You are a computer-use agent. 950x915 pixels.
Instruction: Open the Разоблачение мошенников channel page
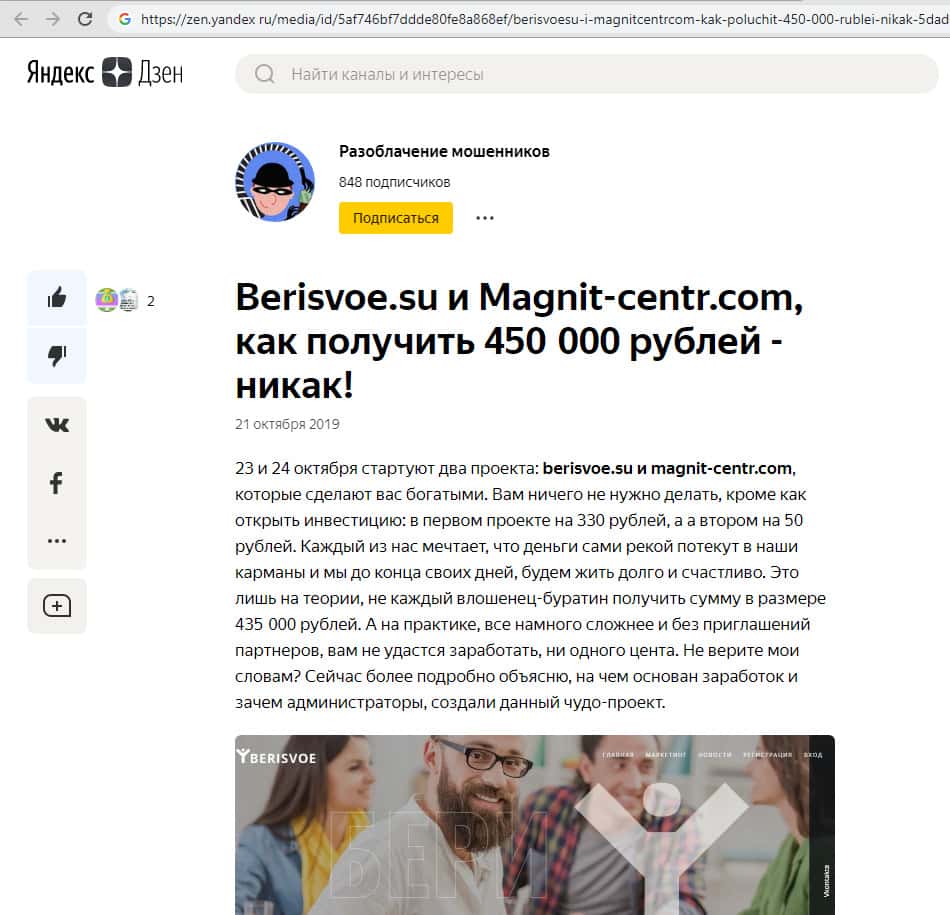tap(444, 151)
